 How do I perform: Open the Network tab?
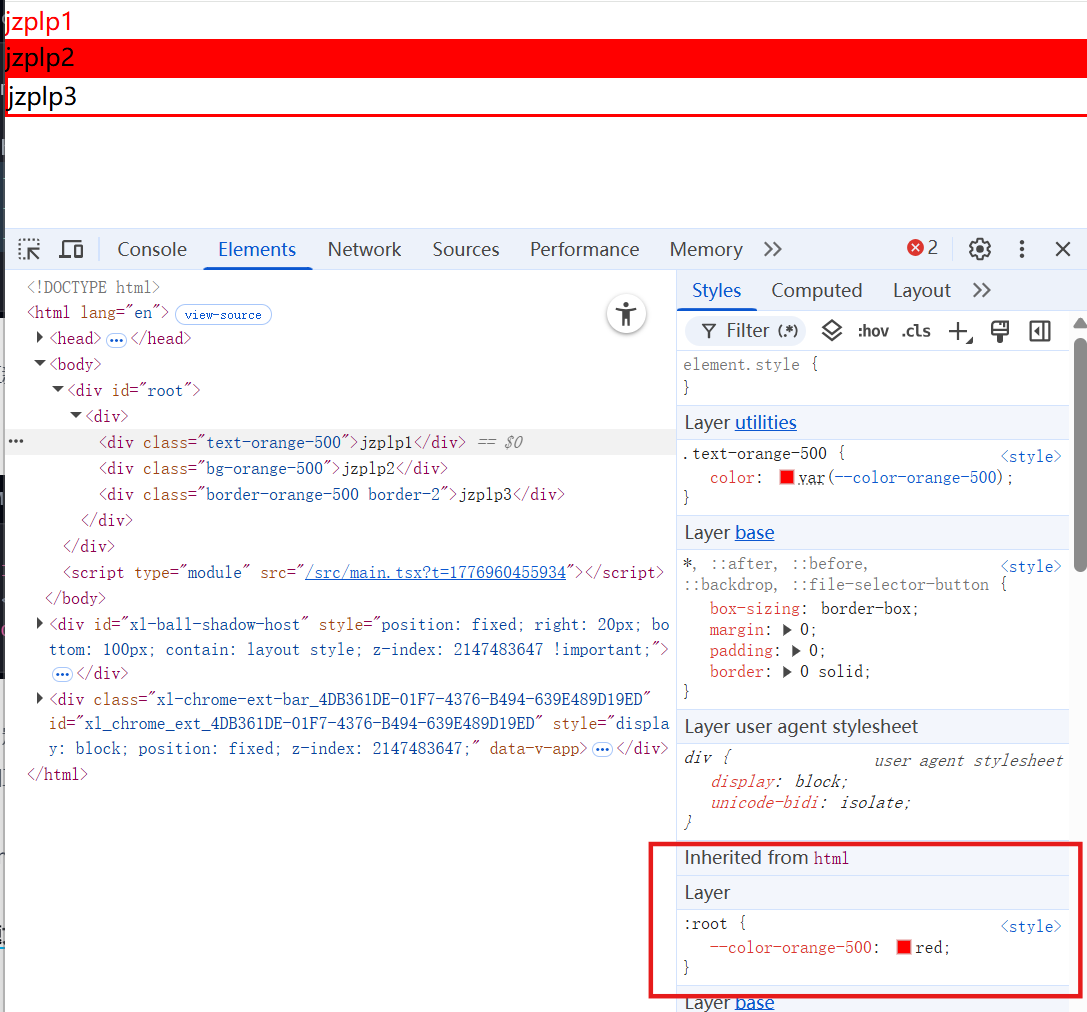point(364,249)
